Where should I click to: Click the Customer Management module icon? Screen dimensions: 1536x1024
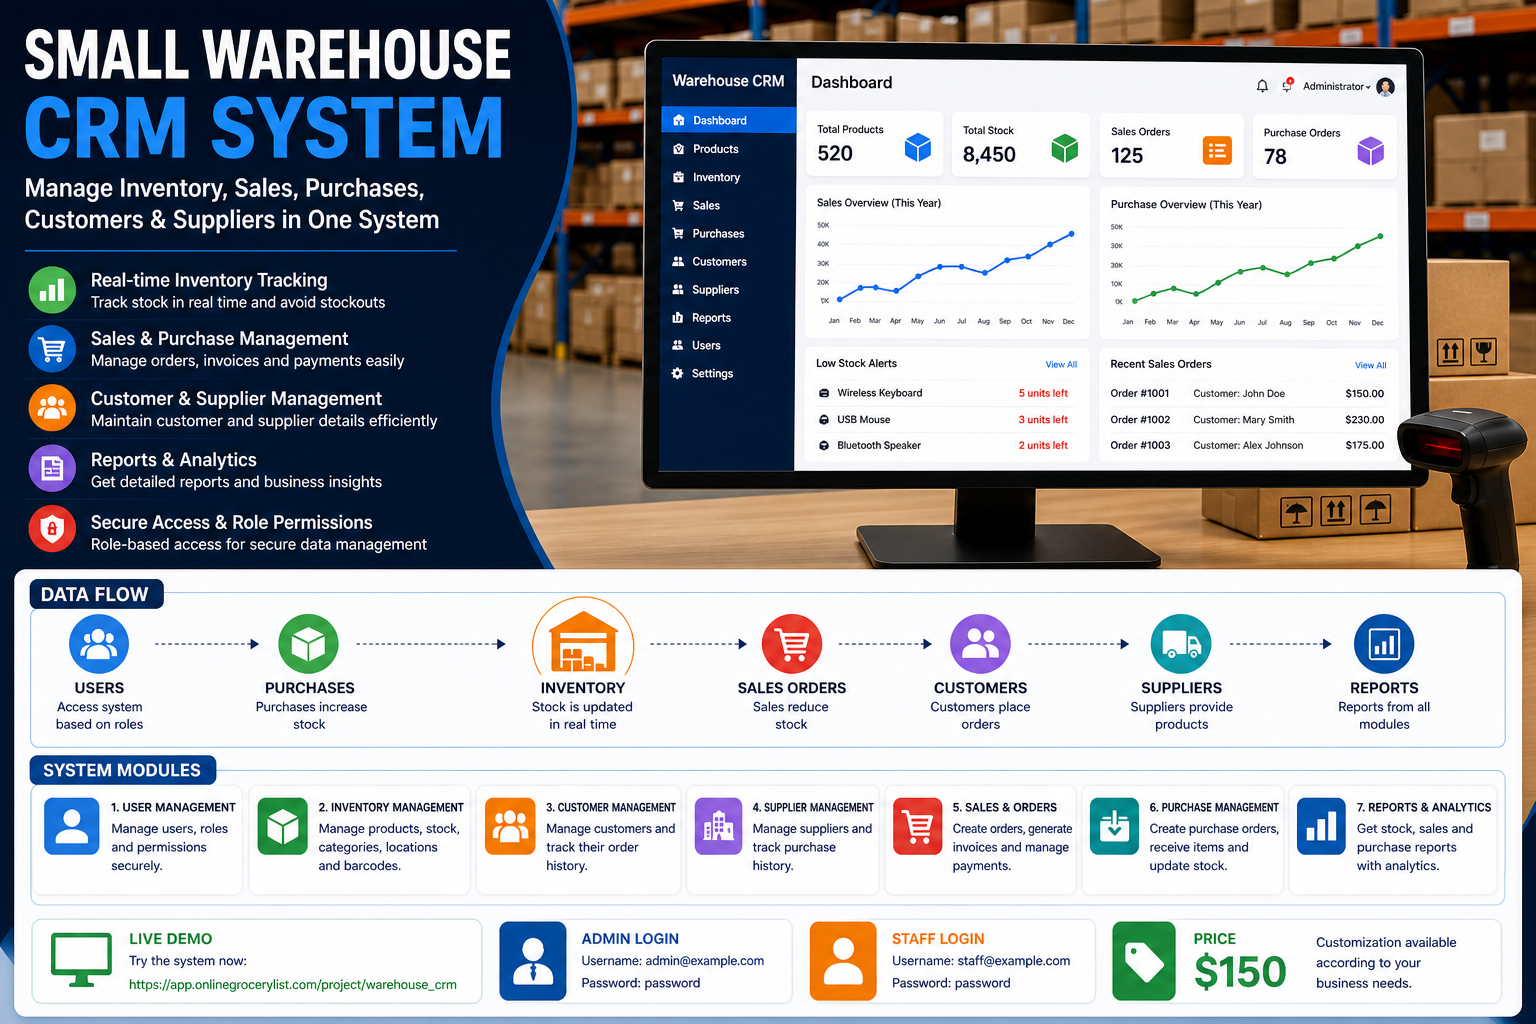[510, 826]
